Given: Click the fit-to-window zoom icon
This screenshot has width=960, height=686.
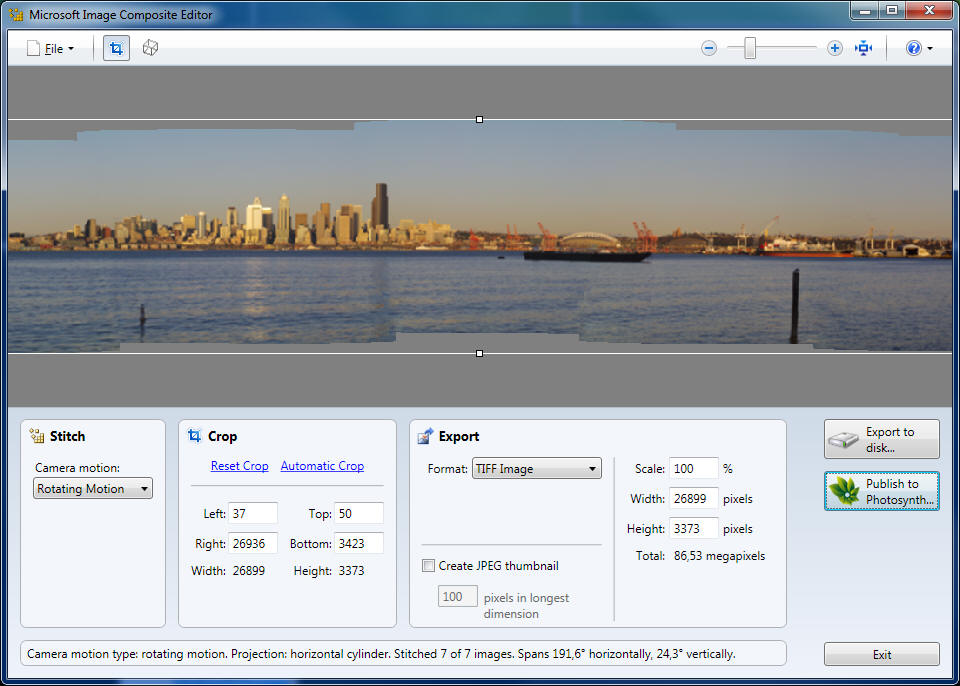Looking at the screenshot, I should point(863,48).
